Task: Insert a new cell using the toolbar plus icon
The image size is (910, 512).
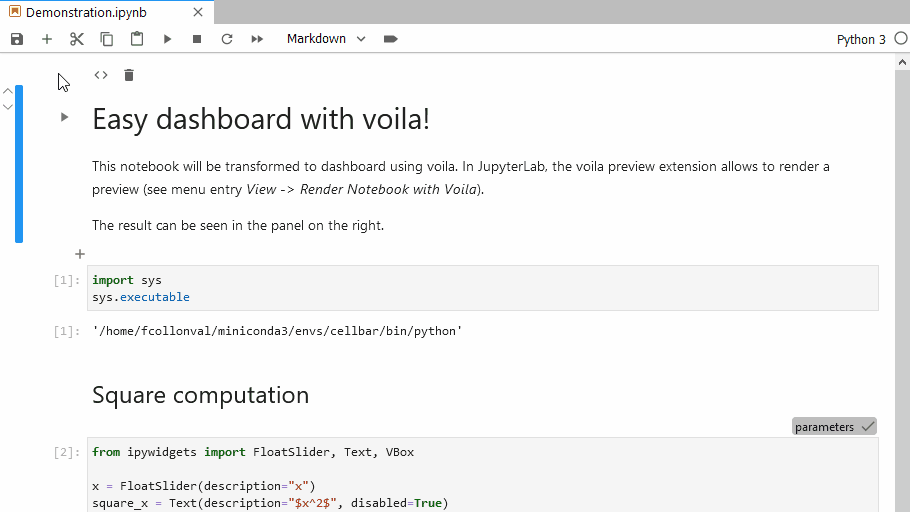Action: (47, 39)
